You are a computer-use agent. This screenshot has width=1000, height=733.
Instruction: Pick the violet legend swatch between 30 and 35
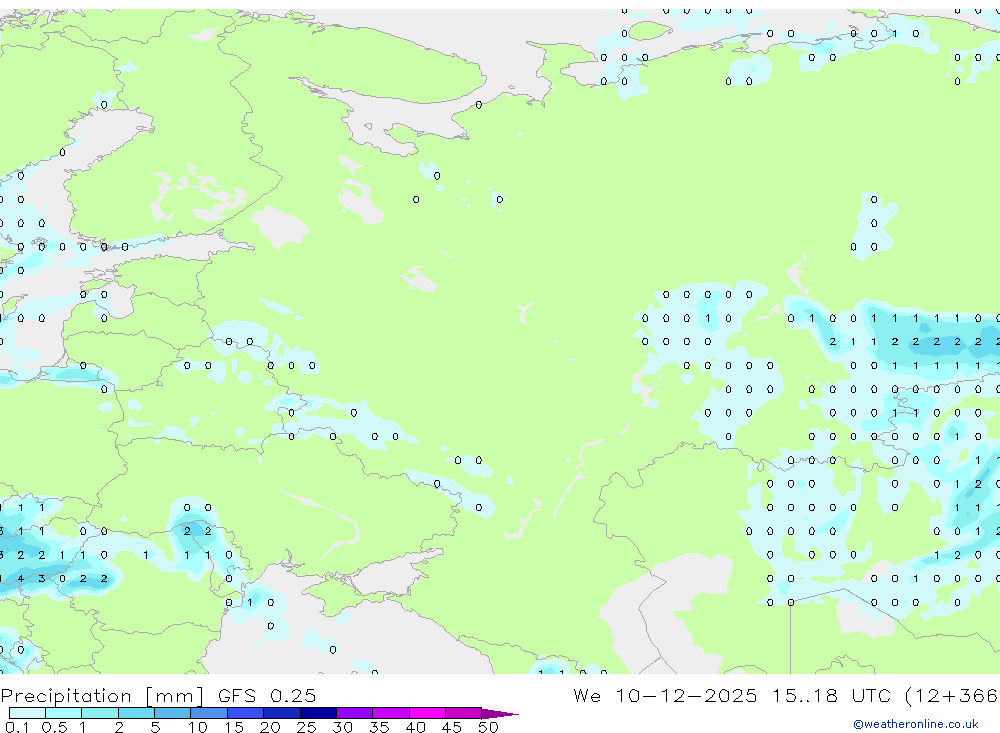click(x=355, y=713)
